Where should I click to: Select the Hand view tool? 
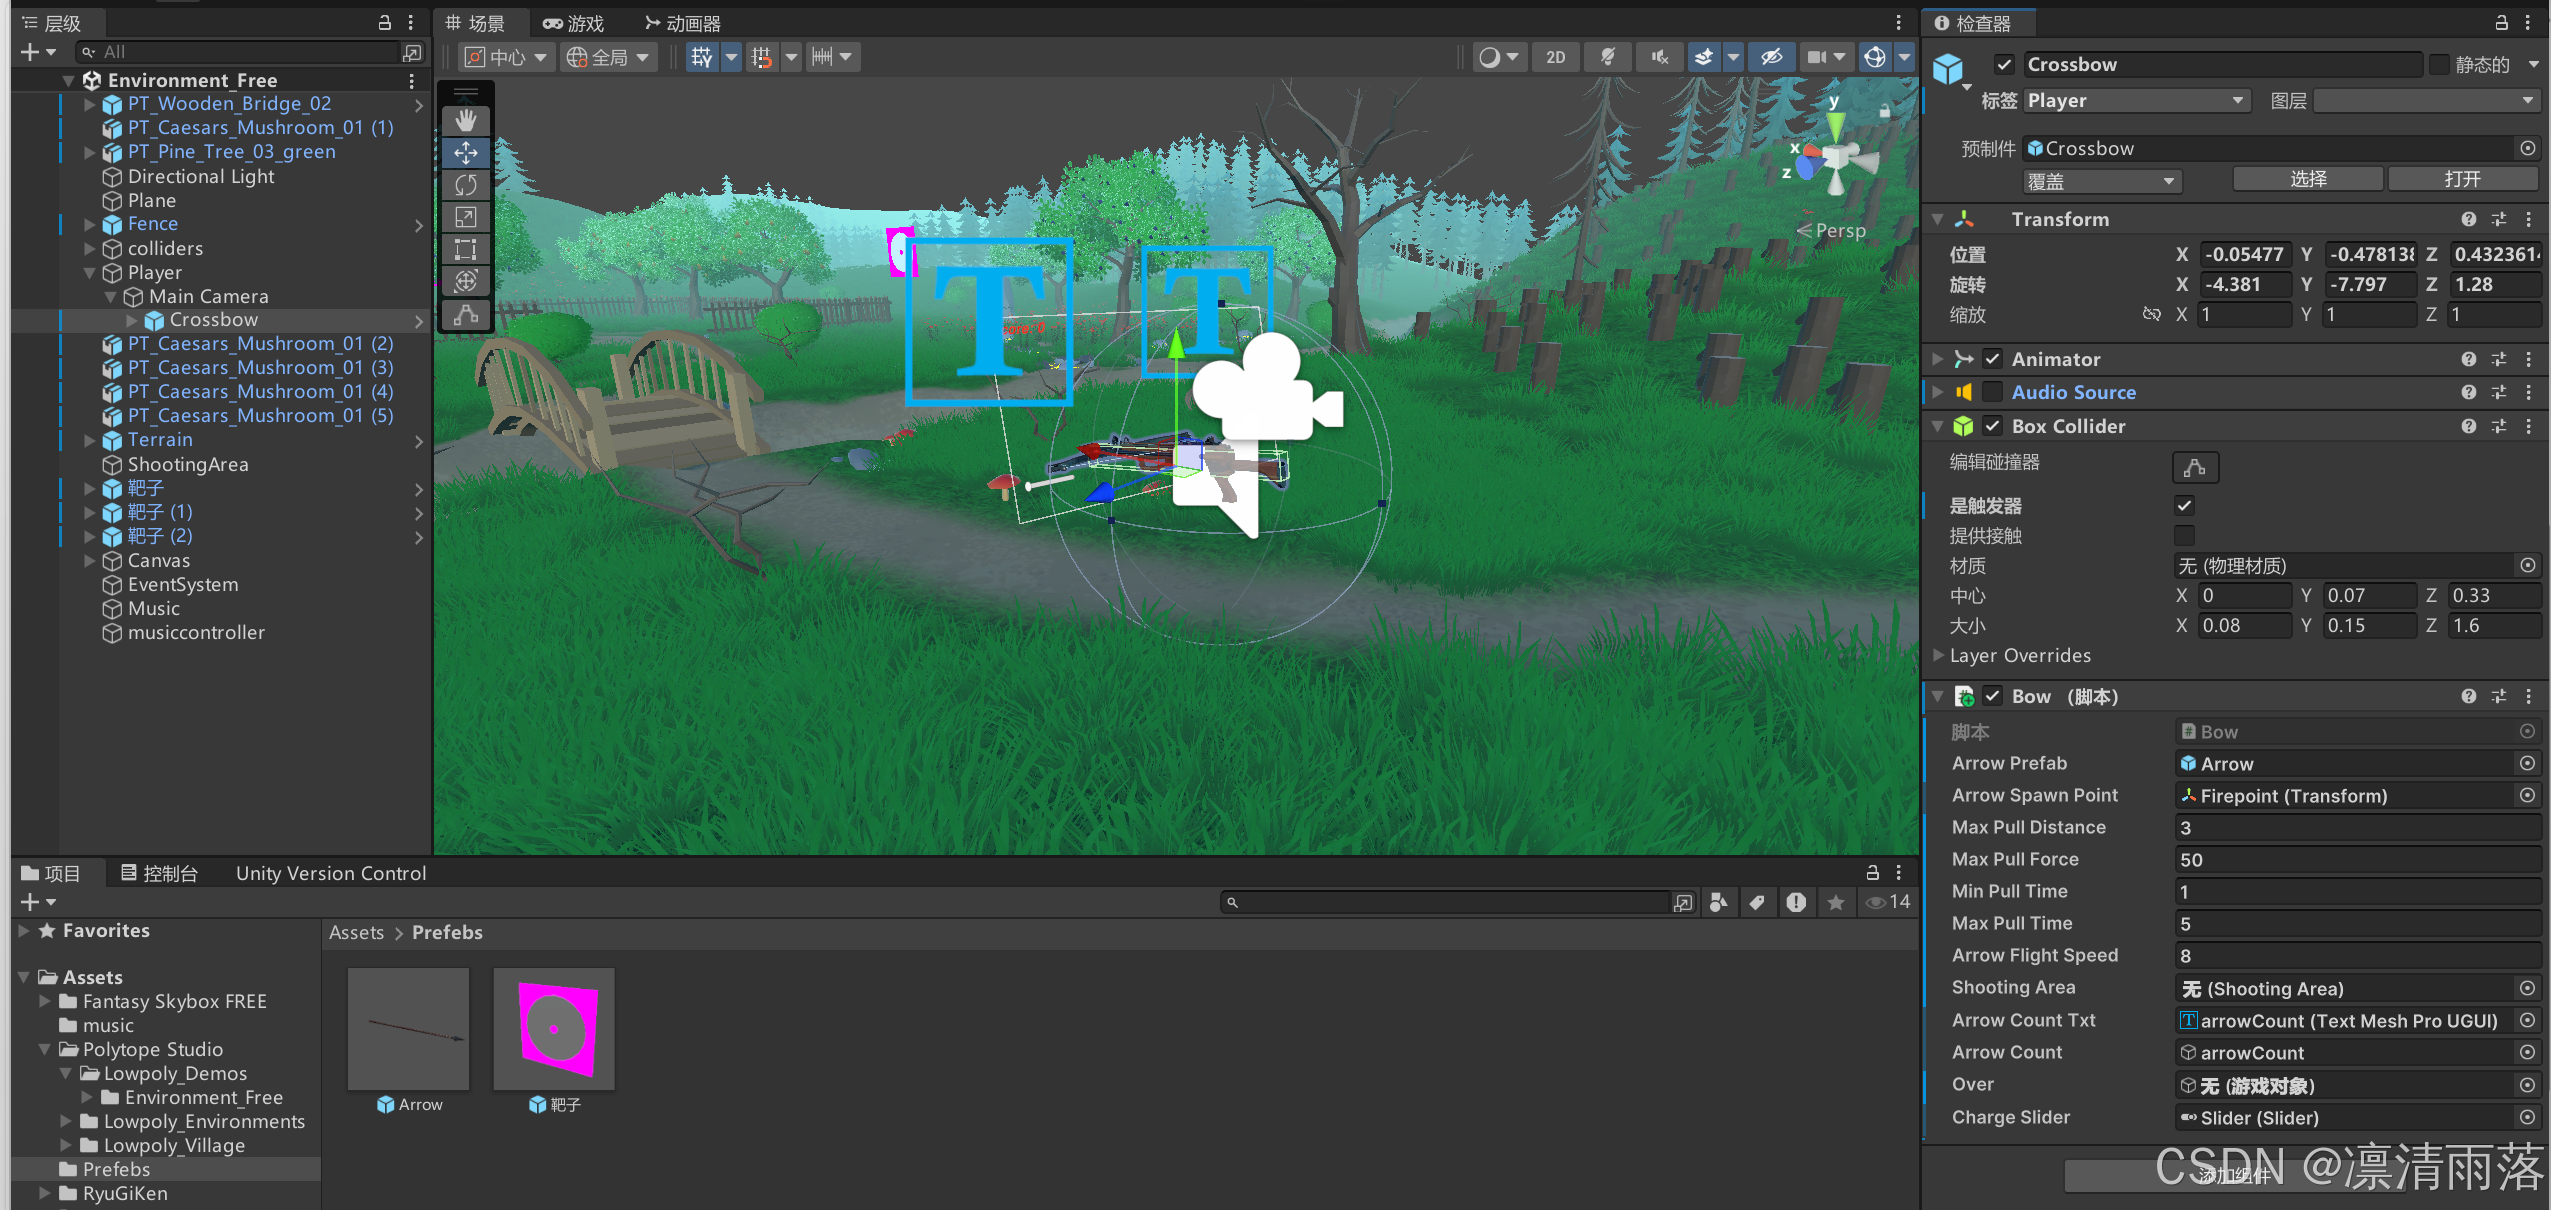tap(466, 121)
